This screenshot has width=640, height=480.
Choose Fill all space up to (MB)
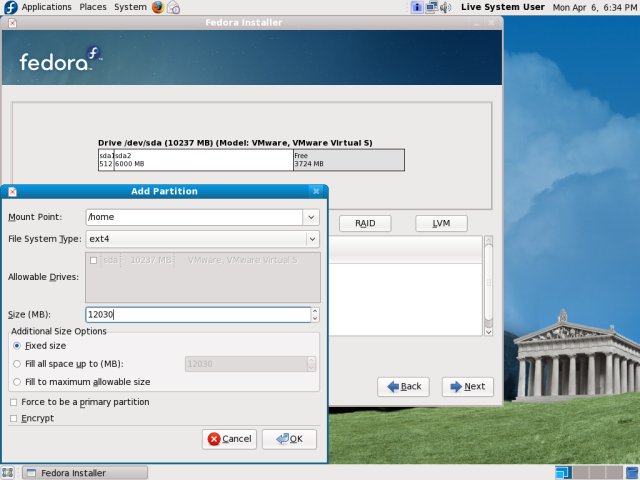pyautogui.click(x=17, y=364)
